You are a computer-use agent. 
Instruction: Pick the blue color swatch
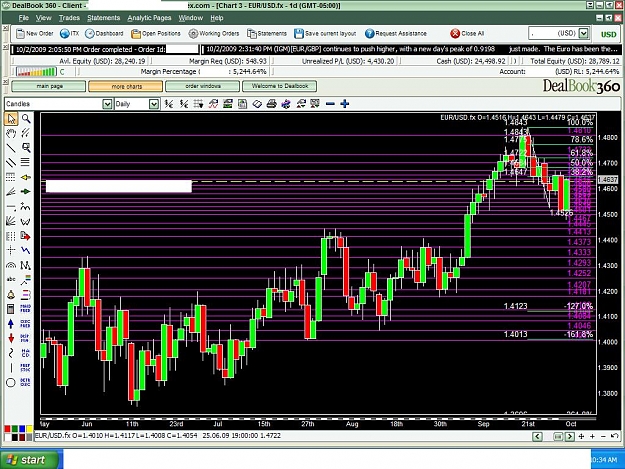[22, 429]
